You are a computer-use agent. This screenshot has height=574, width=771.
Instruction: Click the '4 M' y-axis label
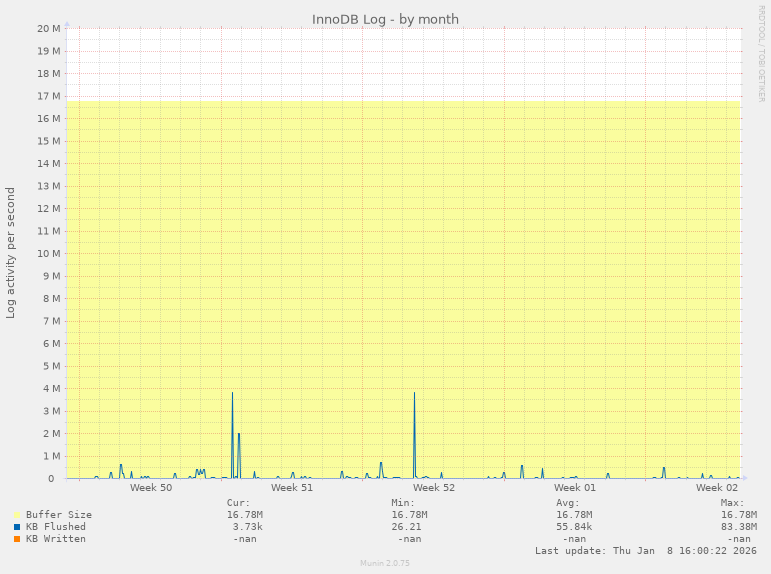point(52,389)
